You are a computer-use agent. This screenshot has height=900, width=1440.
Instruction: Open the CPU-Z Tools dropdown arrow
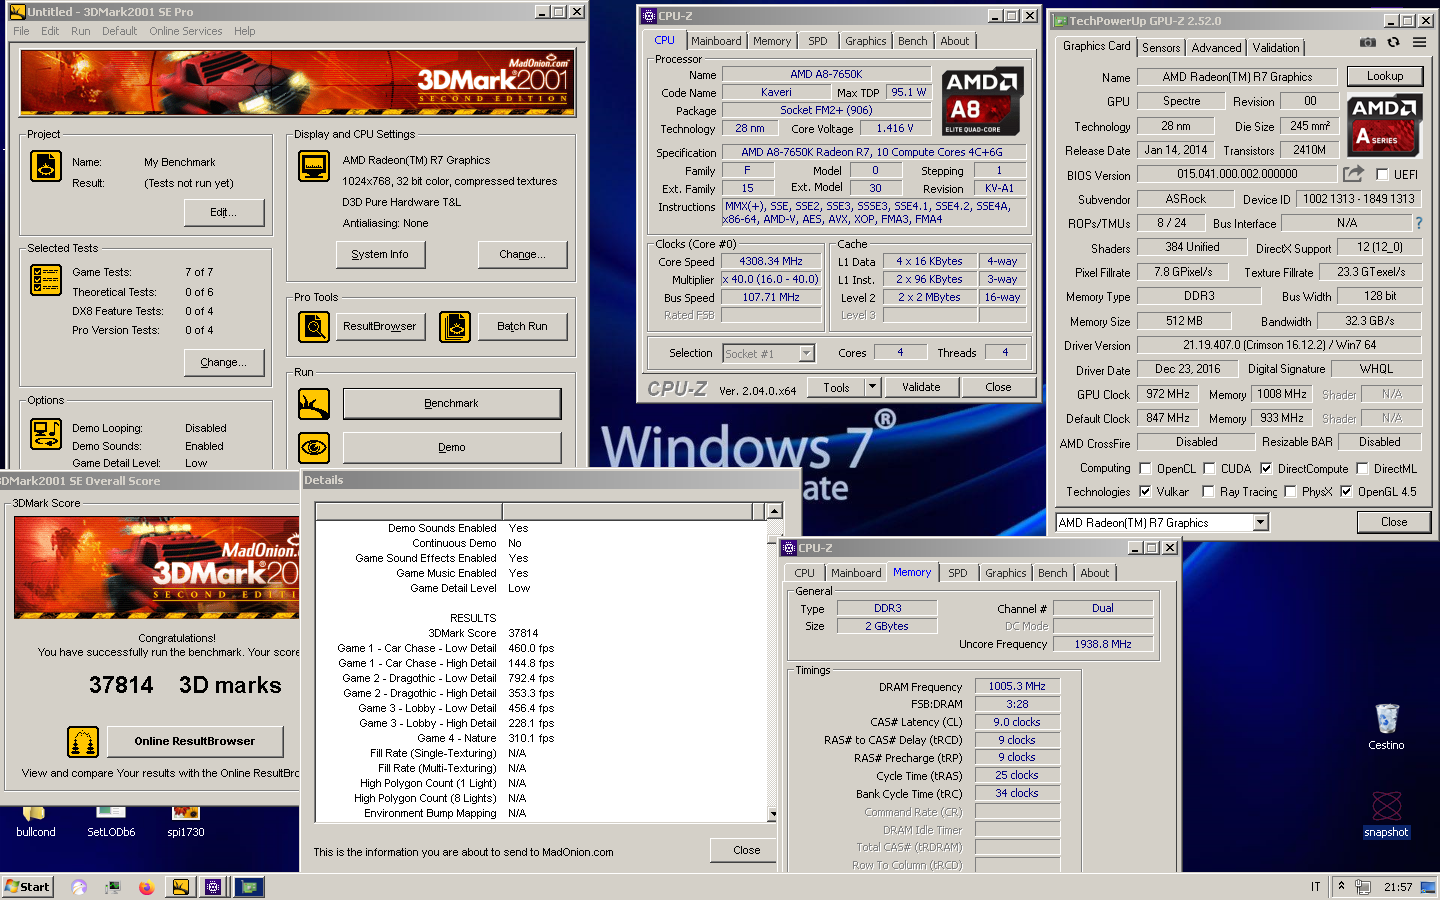[872, 387]
